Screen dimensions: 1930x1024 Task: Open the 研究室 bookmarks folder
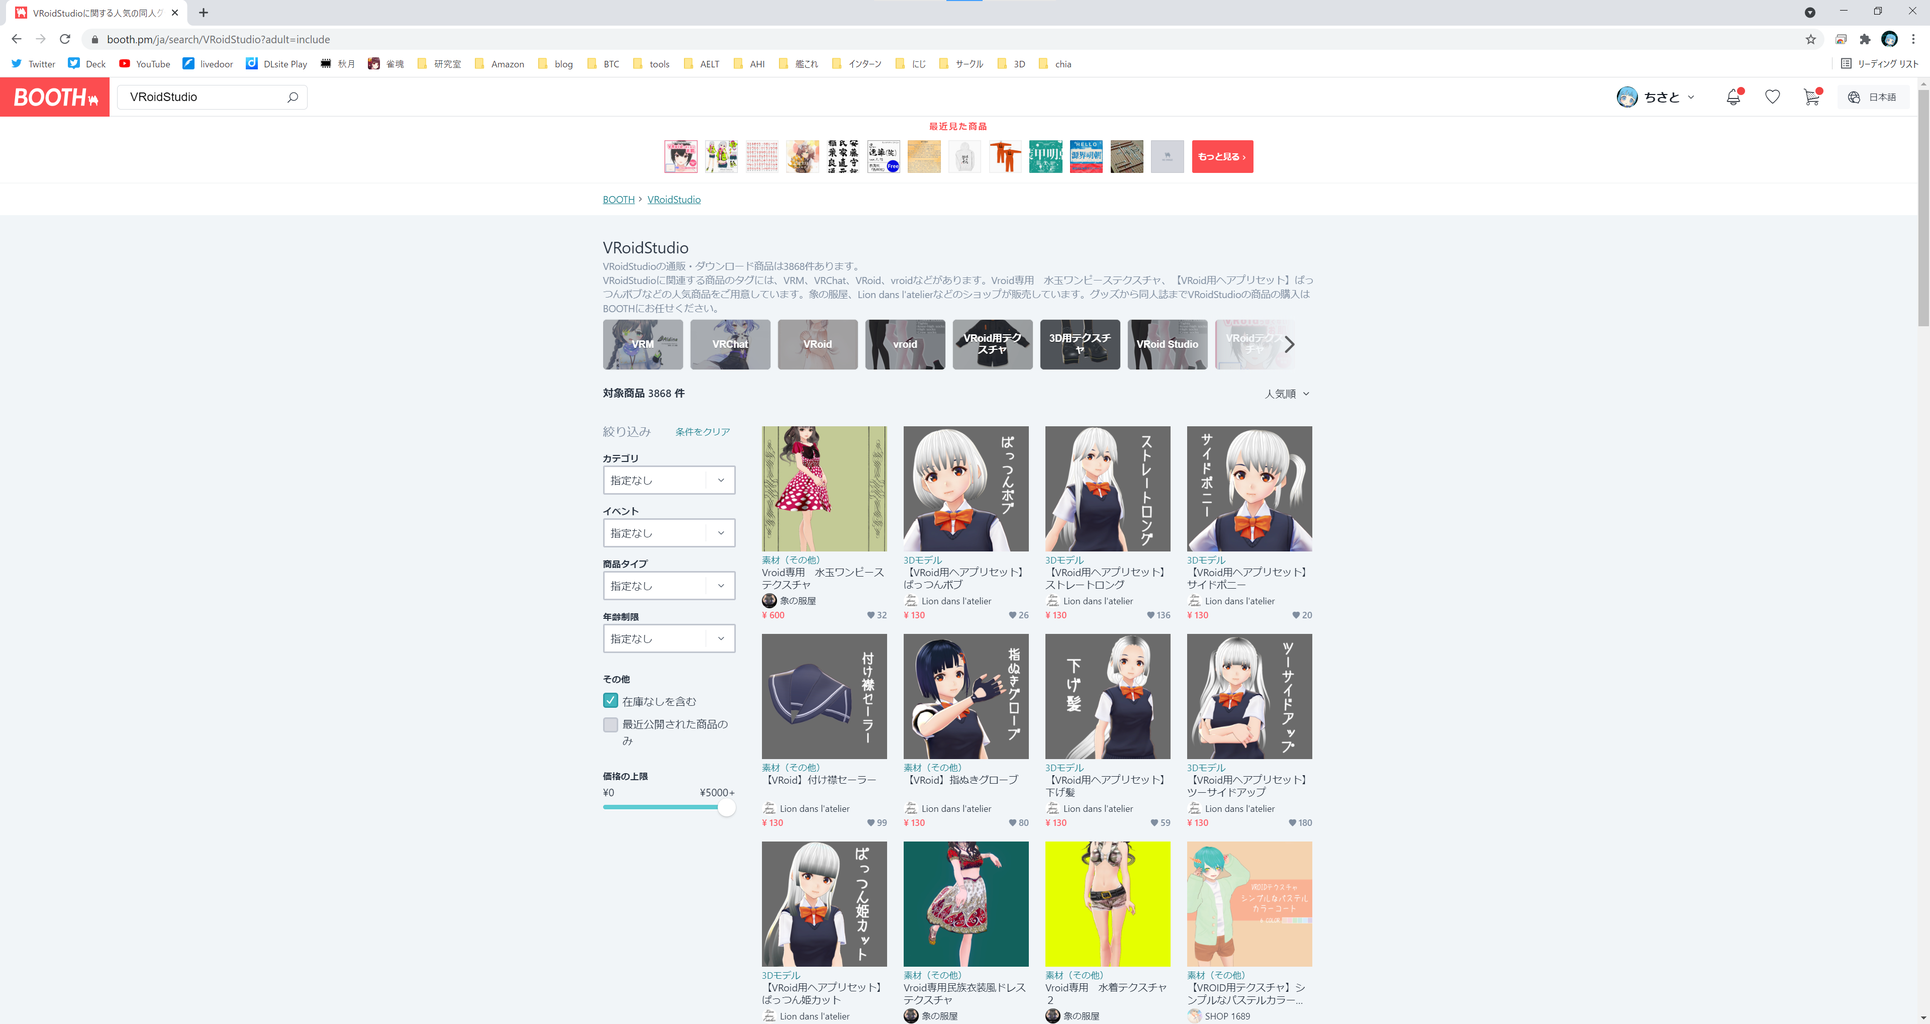(x=439, y=64)
